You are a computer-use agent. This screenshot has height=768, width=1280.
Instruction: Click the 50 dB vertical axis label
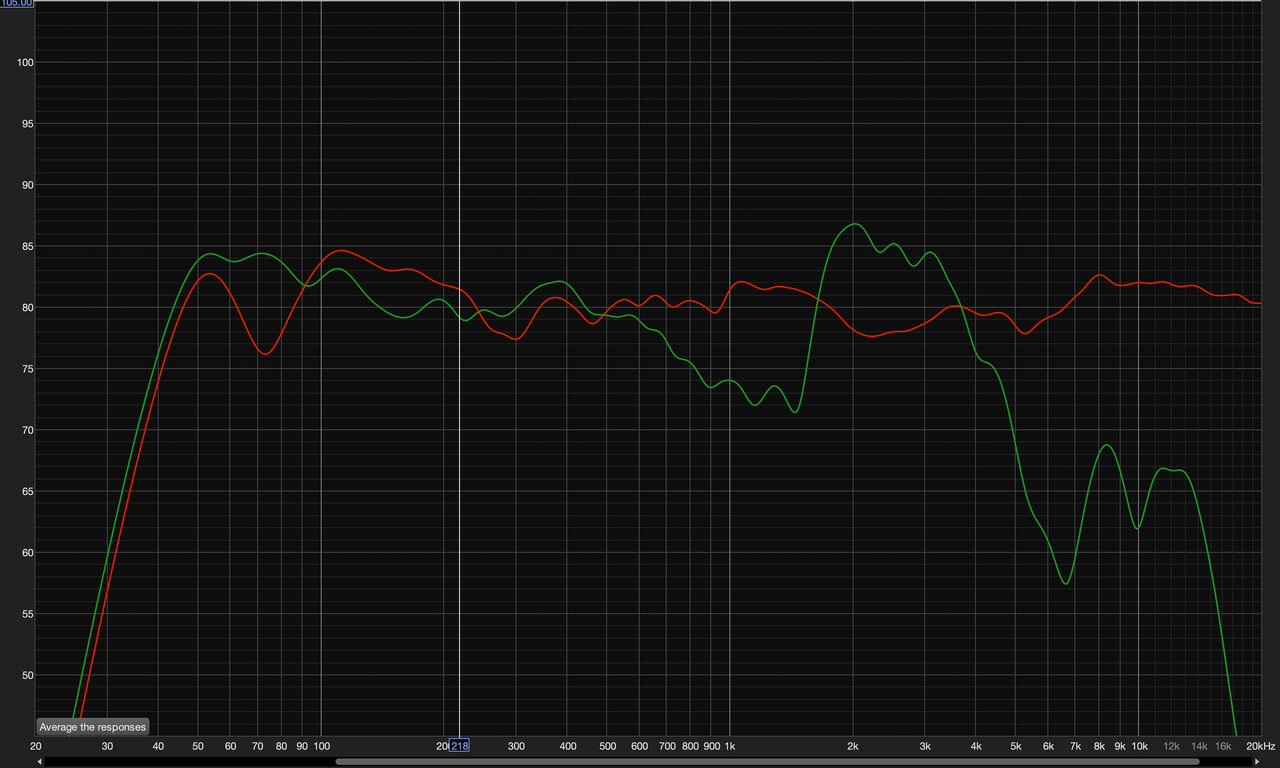[x=28, y=675]
